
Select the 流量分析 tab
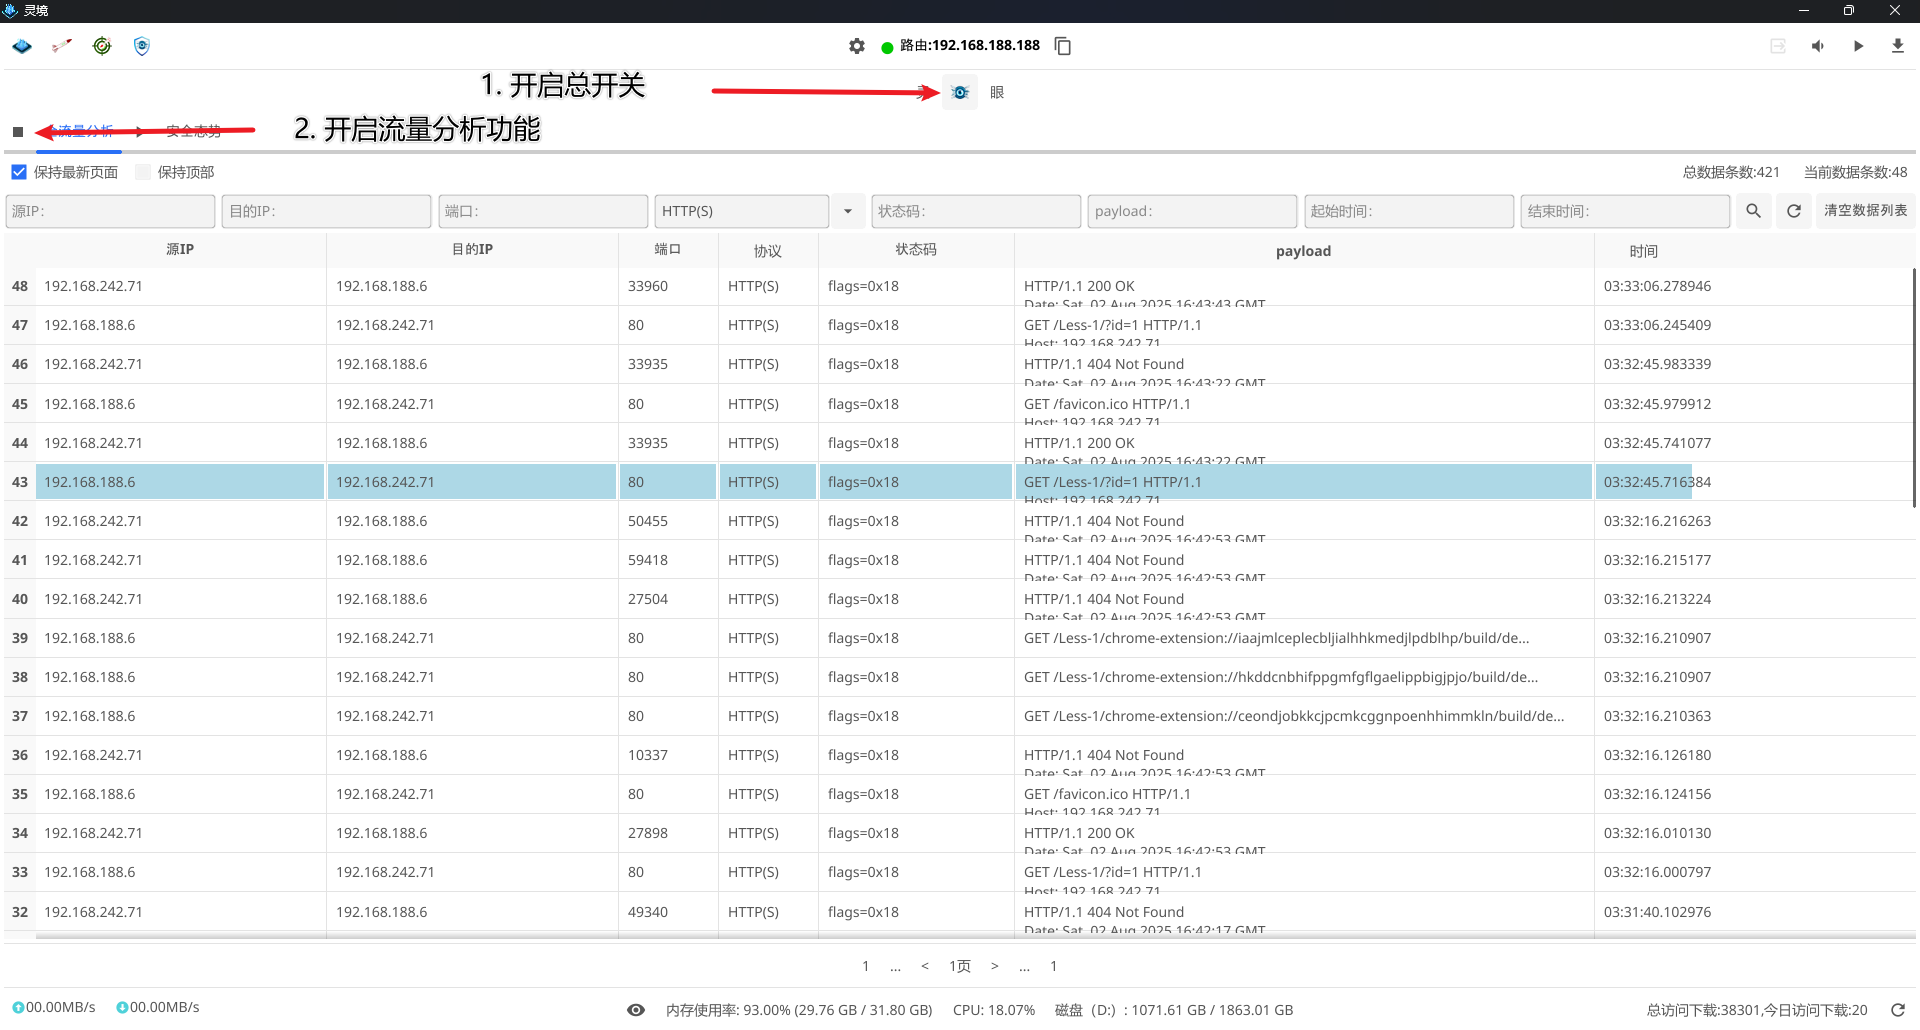pyautogui.click(x=84, y=131)
